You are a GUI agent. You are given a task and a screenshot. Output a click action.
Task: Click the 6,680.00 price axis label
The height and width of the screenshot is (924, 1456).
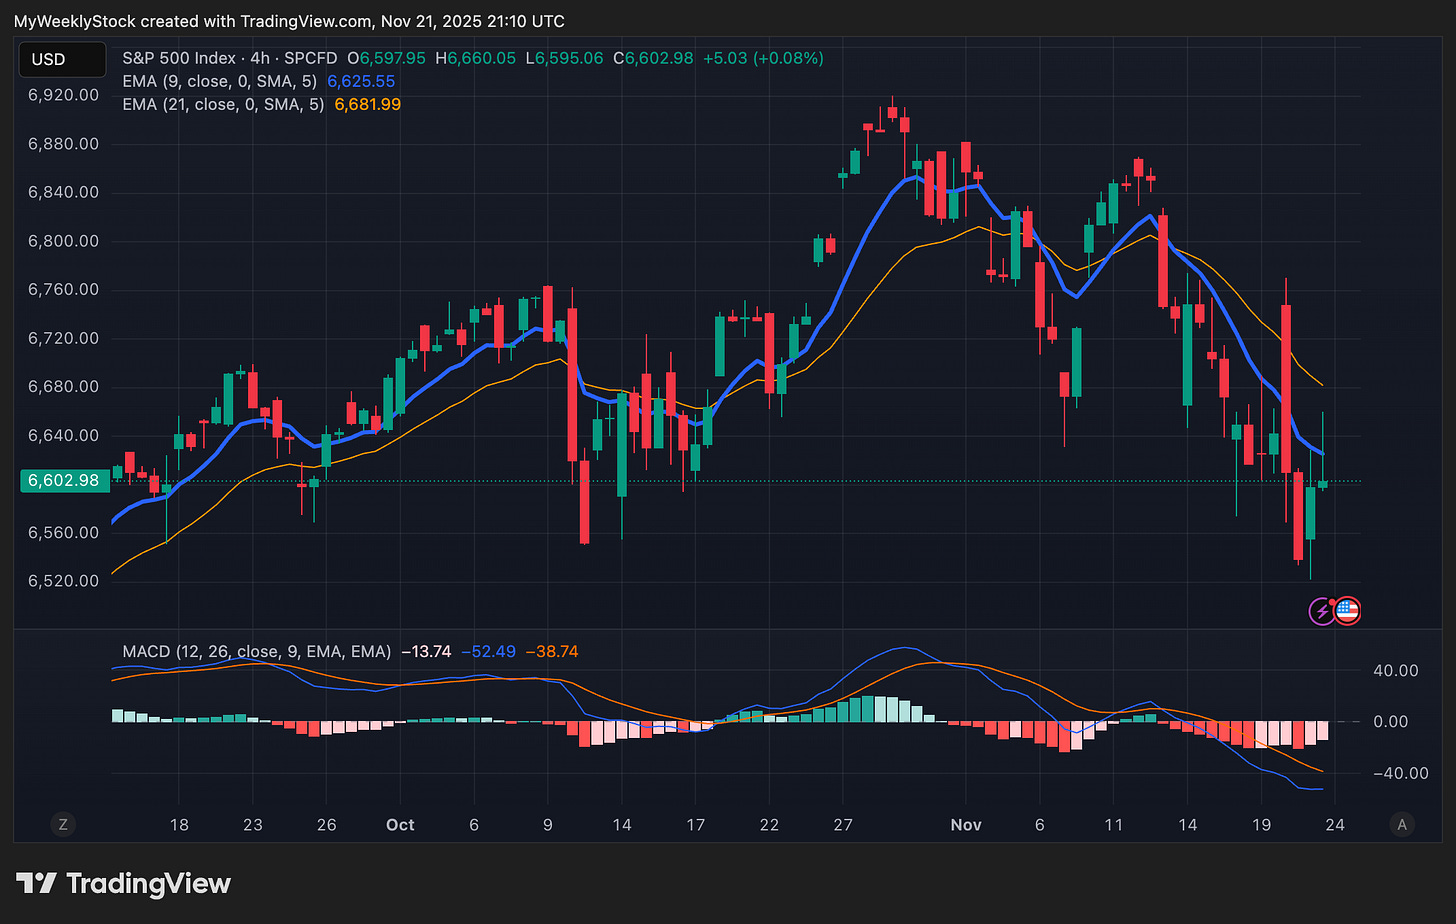[x=63, y=387]
